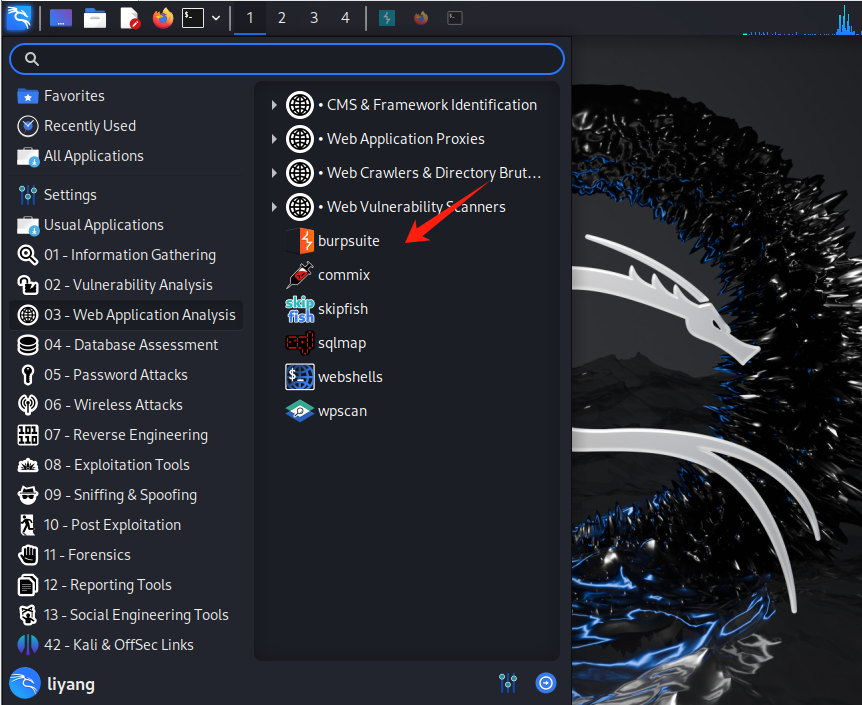The image size is (862, 705).
Task: Open the terminal emulator launcher icon
Action: (193, 18)
